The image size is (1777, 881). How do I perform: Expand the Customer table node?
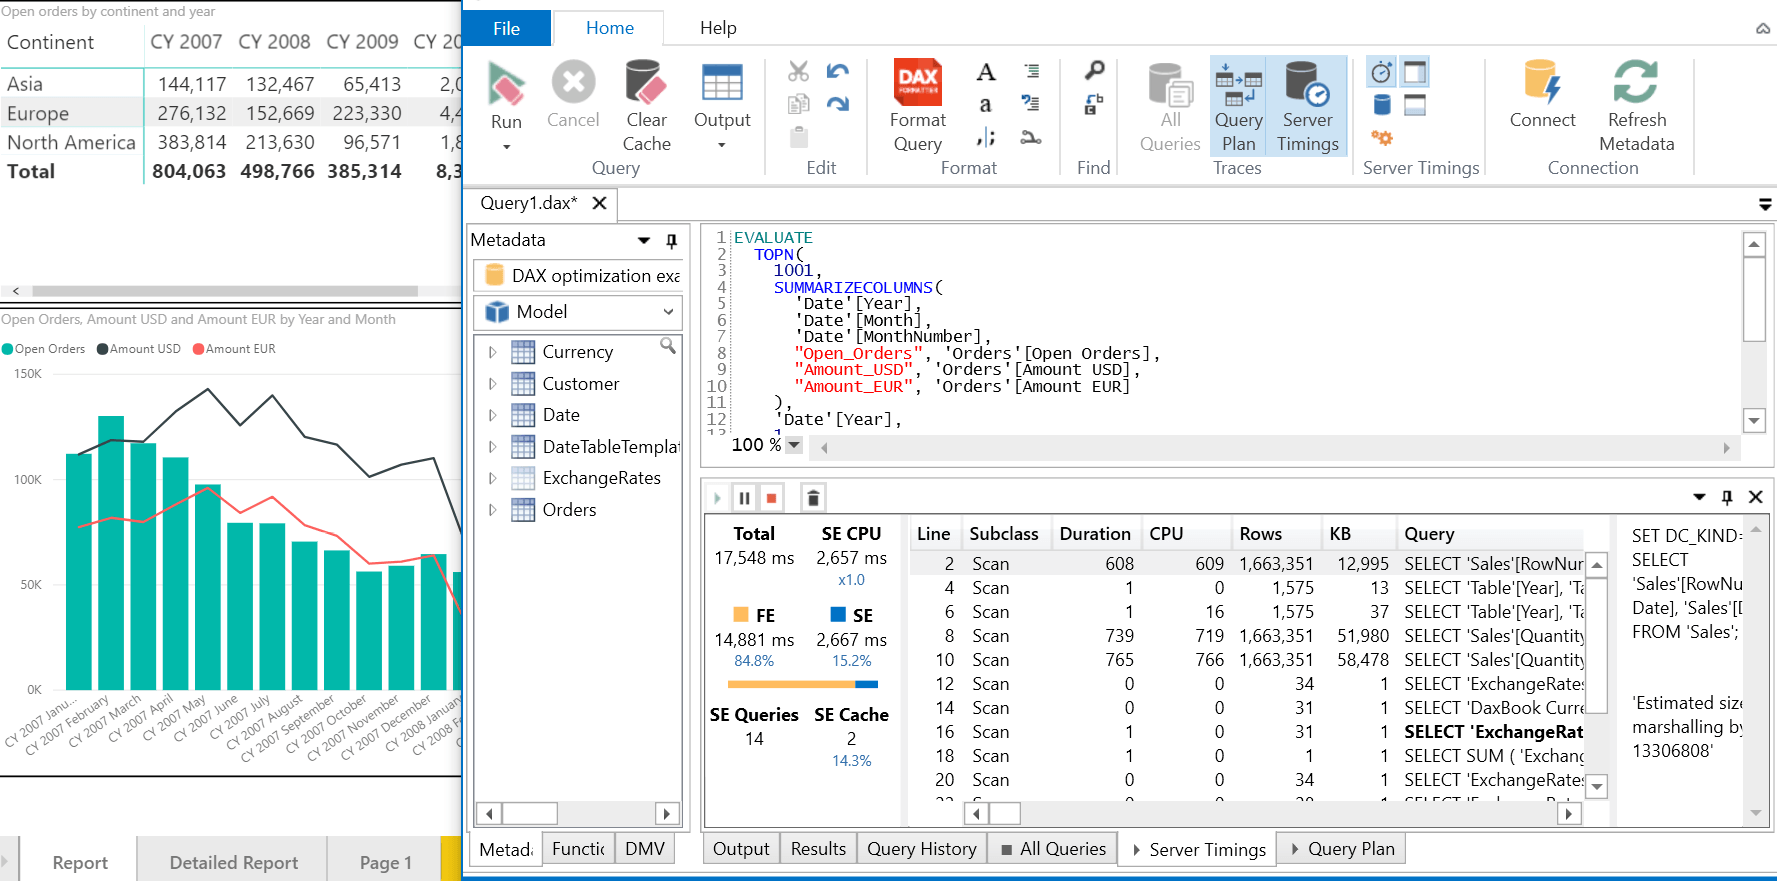pyautogui.click(x=492, y=384)
